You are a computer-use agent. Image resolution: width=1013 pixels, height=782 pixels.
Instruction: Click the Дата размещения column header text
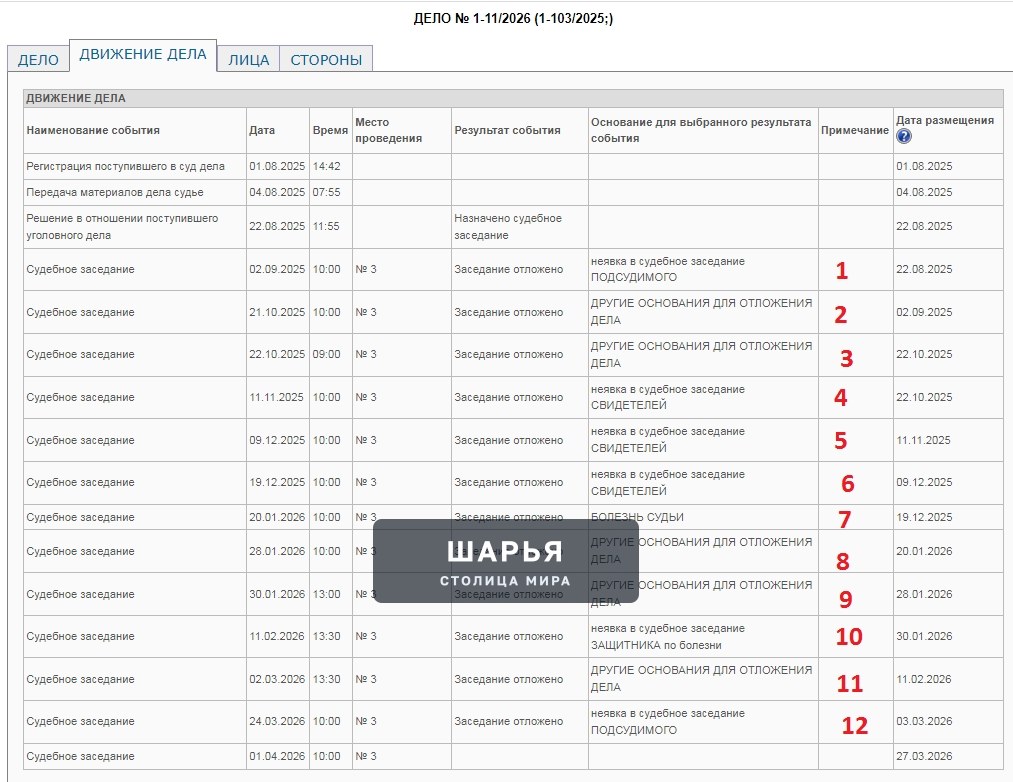945,120
